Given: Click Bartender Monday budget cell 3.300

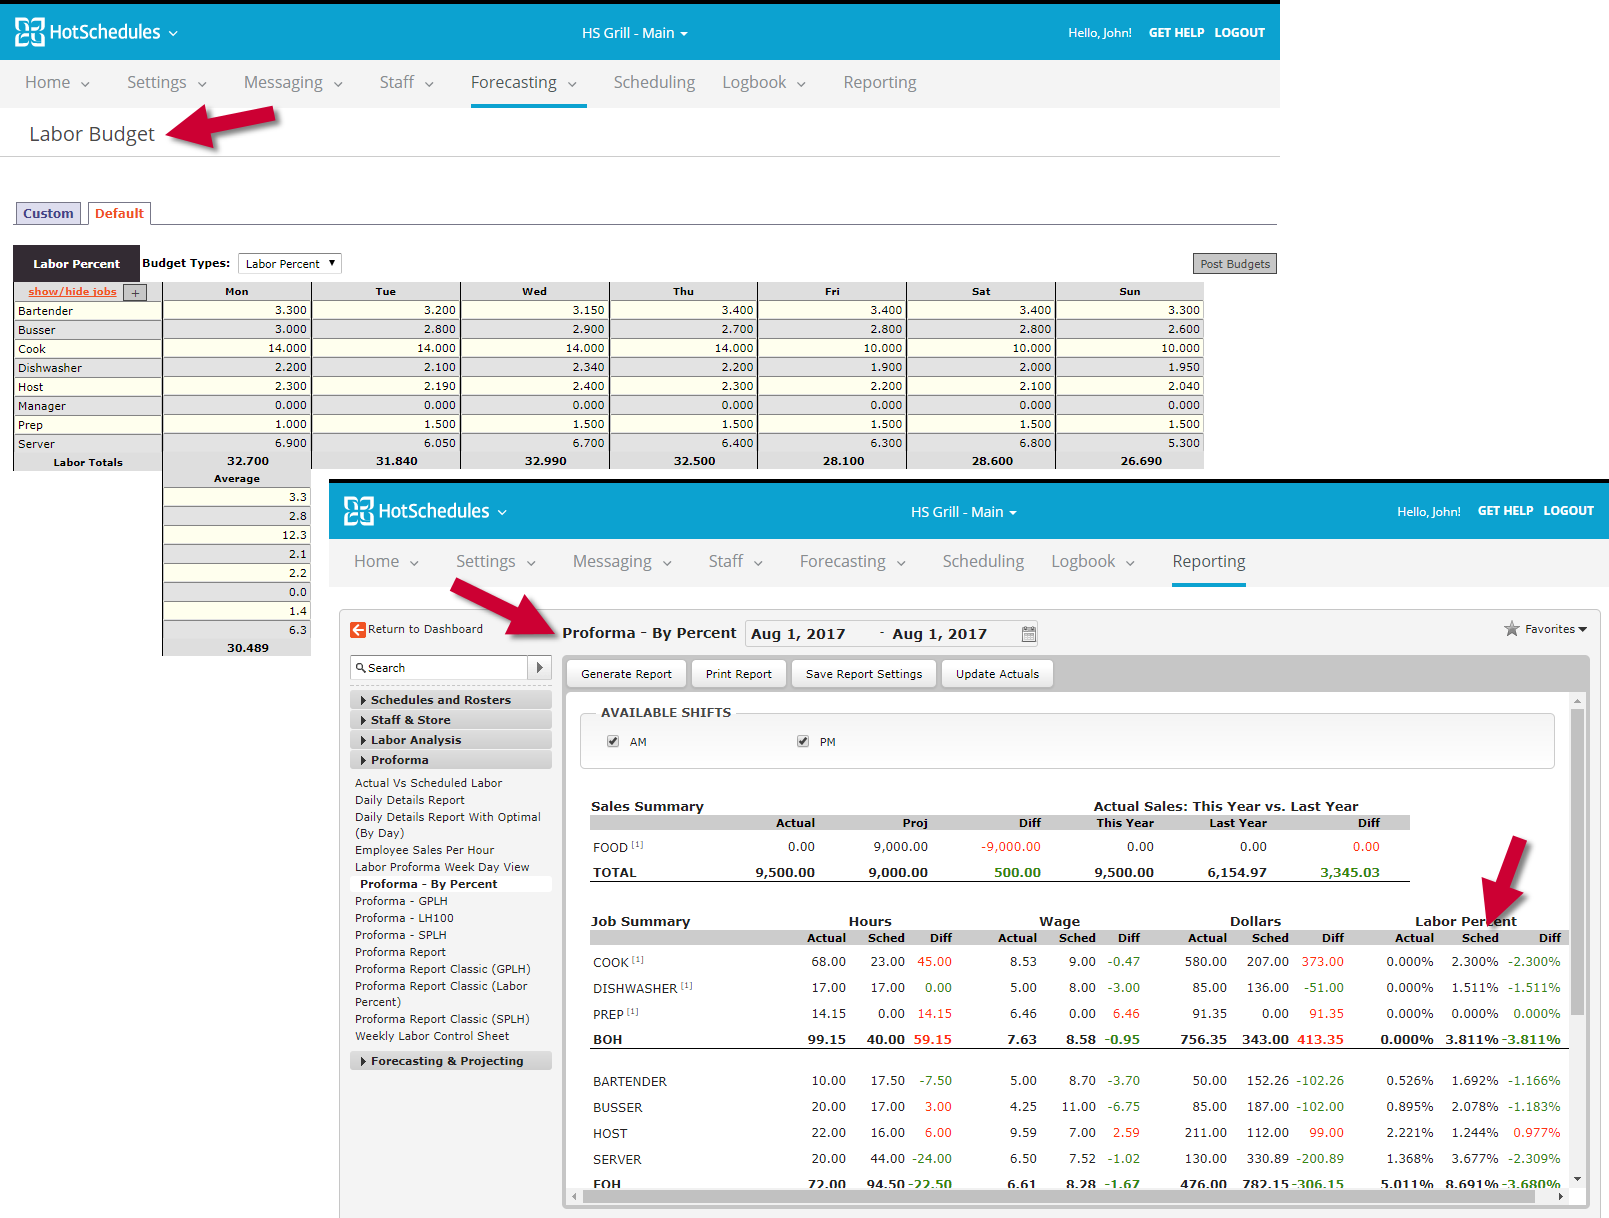Looking at the screenshot, I should (237, 311).
